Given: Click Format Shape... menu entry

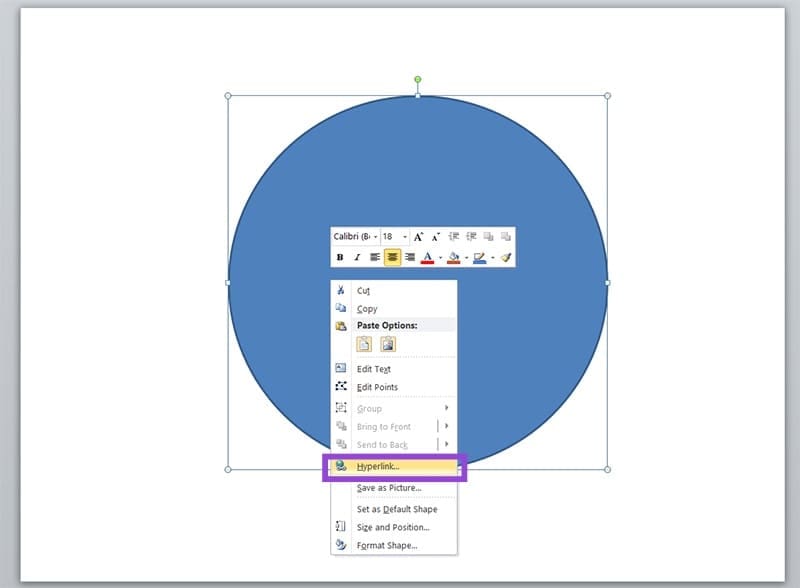Looking at the screenshot, I should [387, 545].
